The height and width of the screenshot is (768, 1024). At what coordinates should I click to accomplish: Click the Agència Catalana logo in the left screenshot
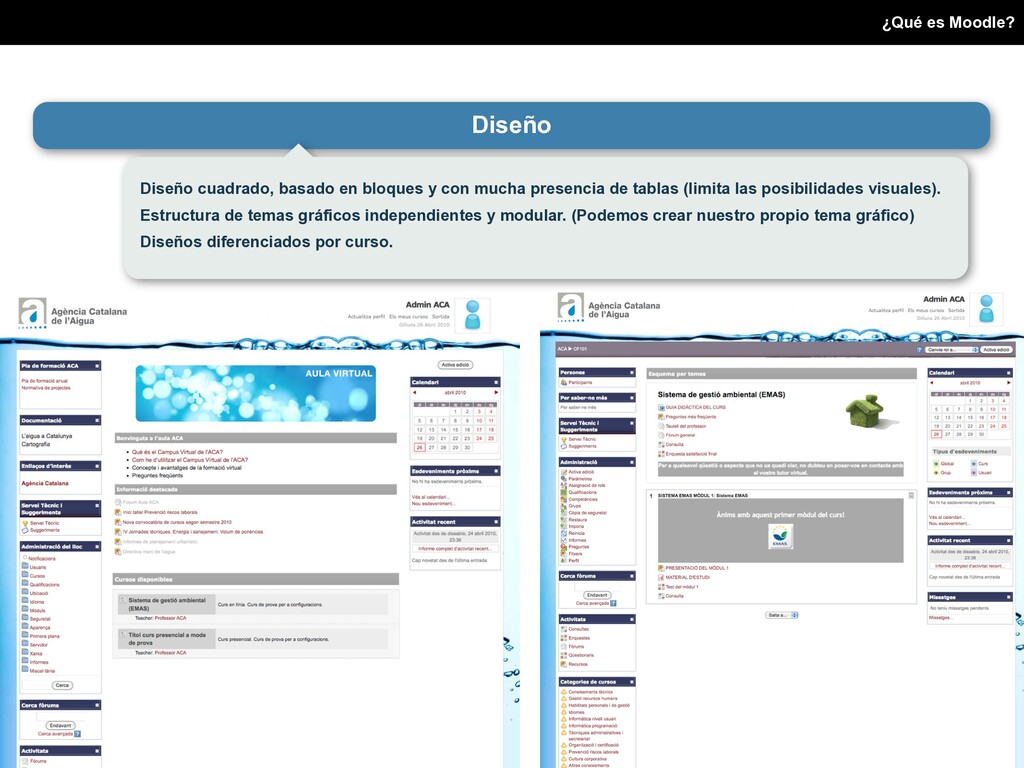[73, 313]
